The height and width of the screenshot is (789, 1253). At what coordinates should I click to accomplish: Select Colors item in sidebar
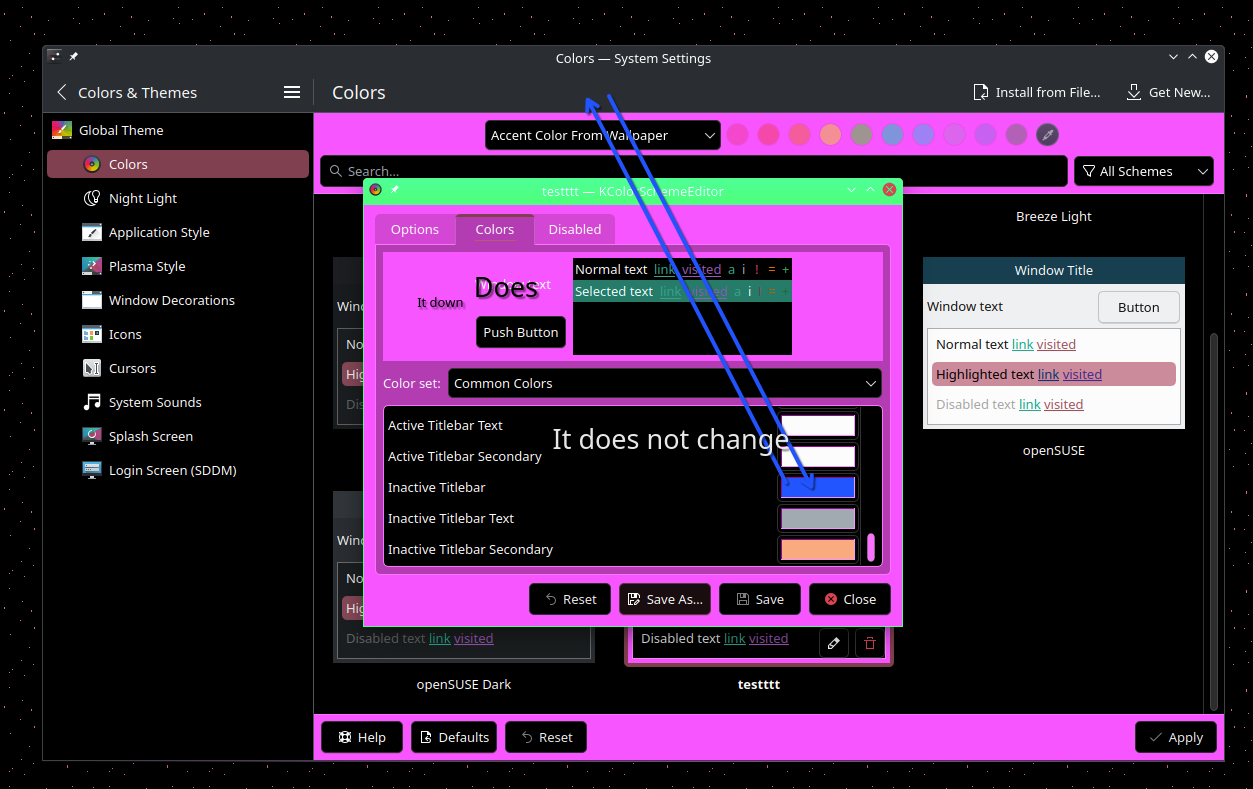point(178,164)
